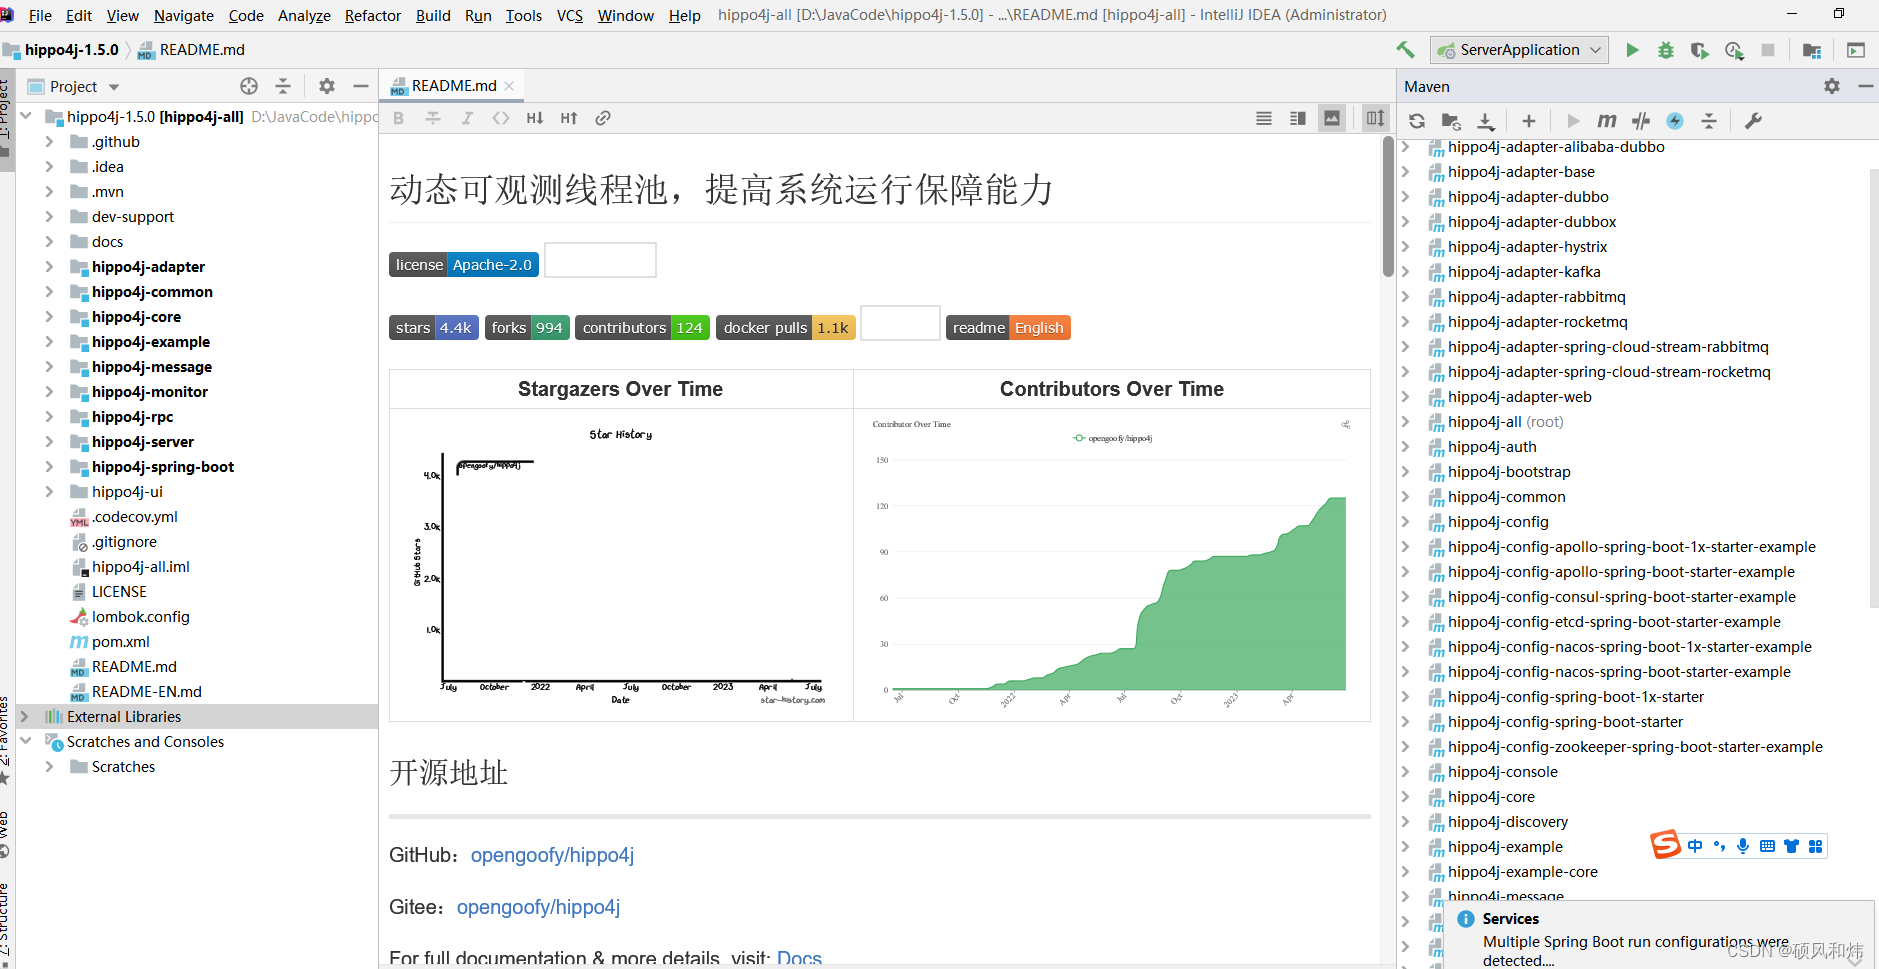The height and width of the screenshot is (969, 1879).
Task: Open Gitee opengoofy/hippo4j link
Action: [538, 907]
